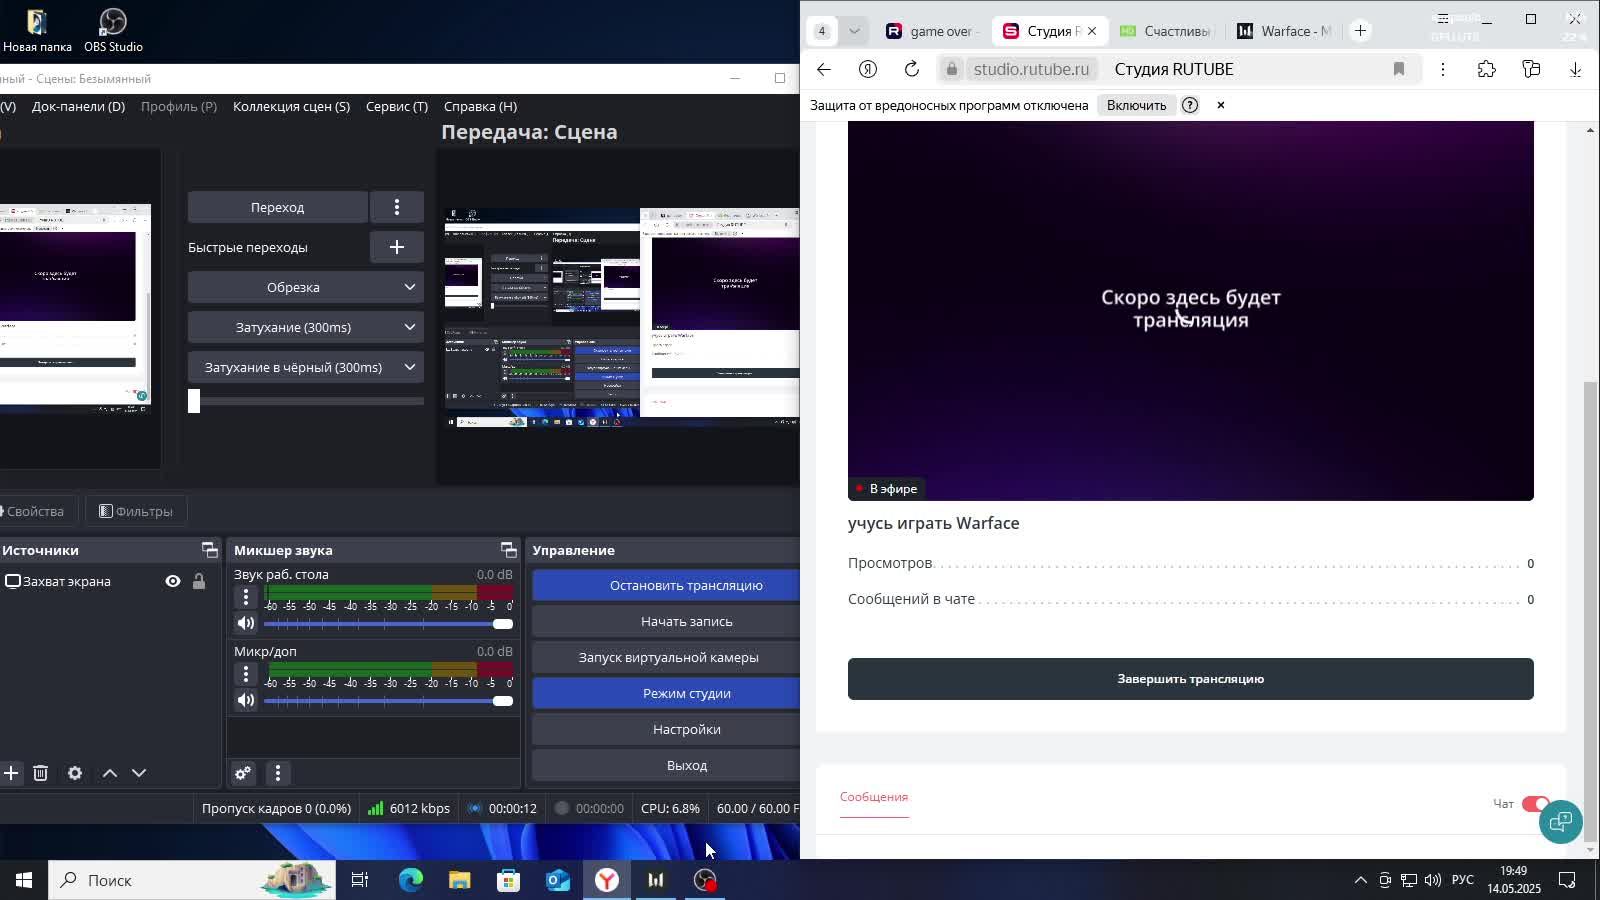Mute Звук раб. стола audio

[246, 623]
